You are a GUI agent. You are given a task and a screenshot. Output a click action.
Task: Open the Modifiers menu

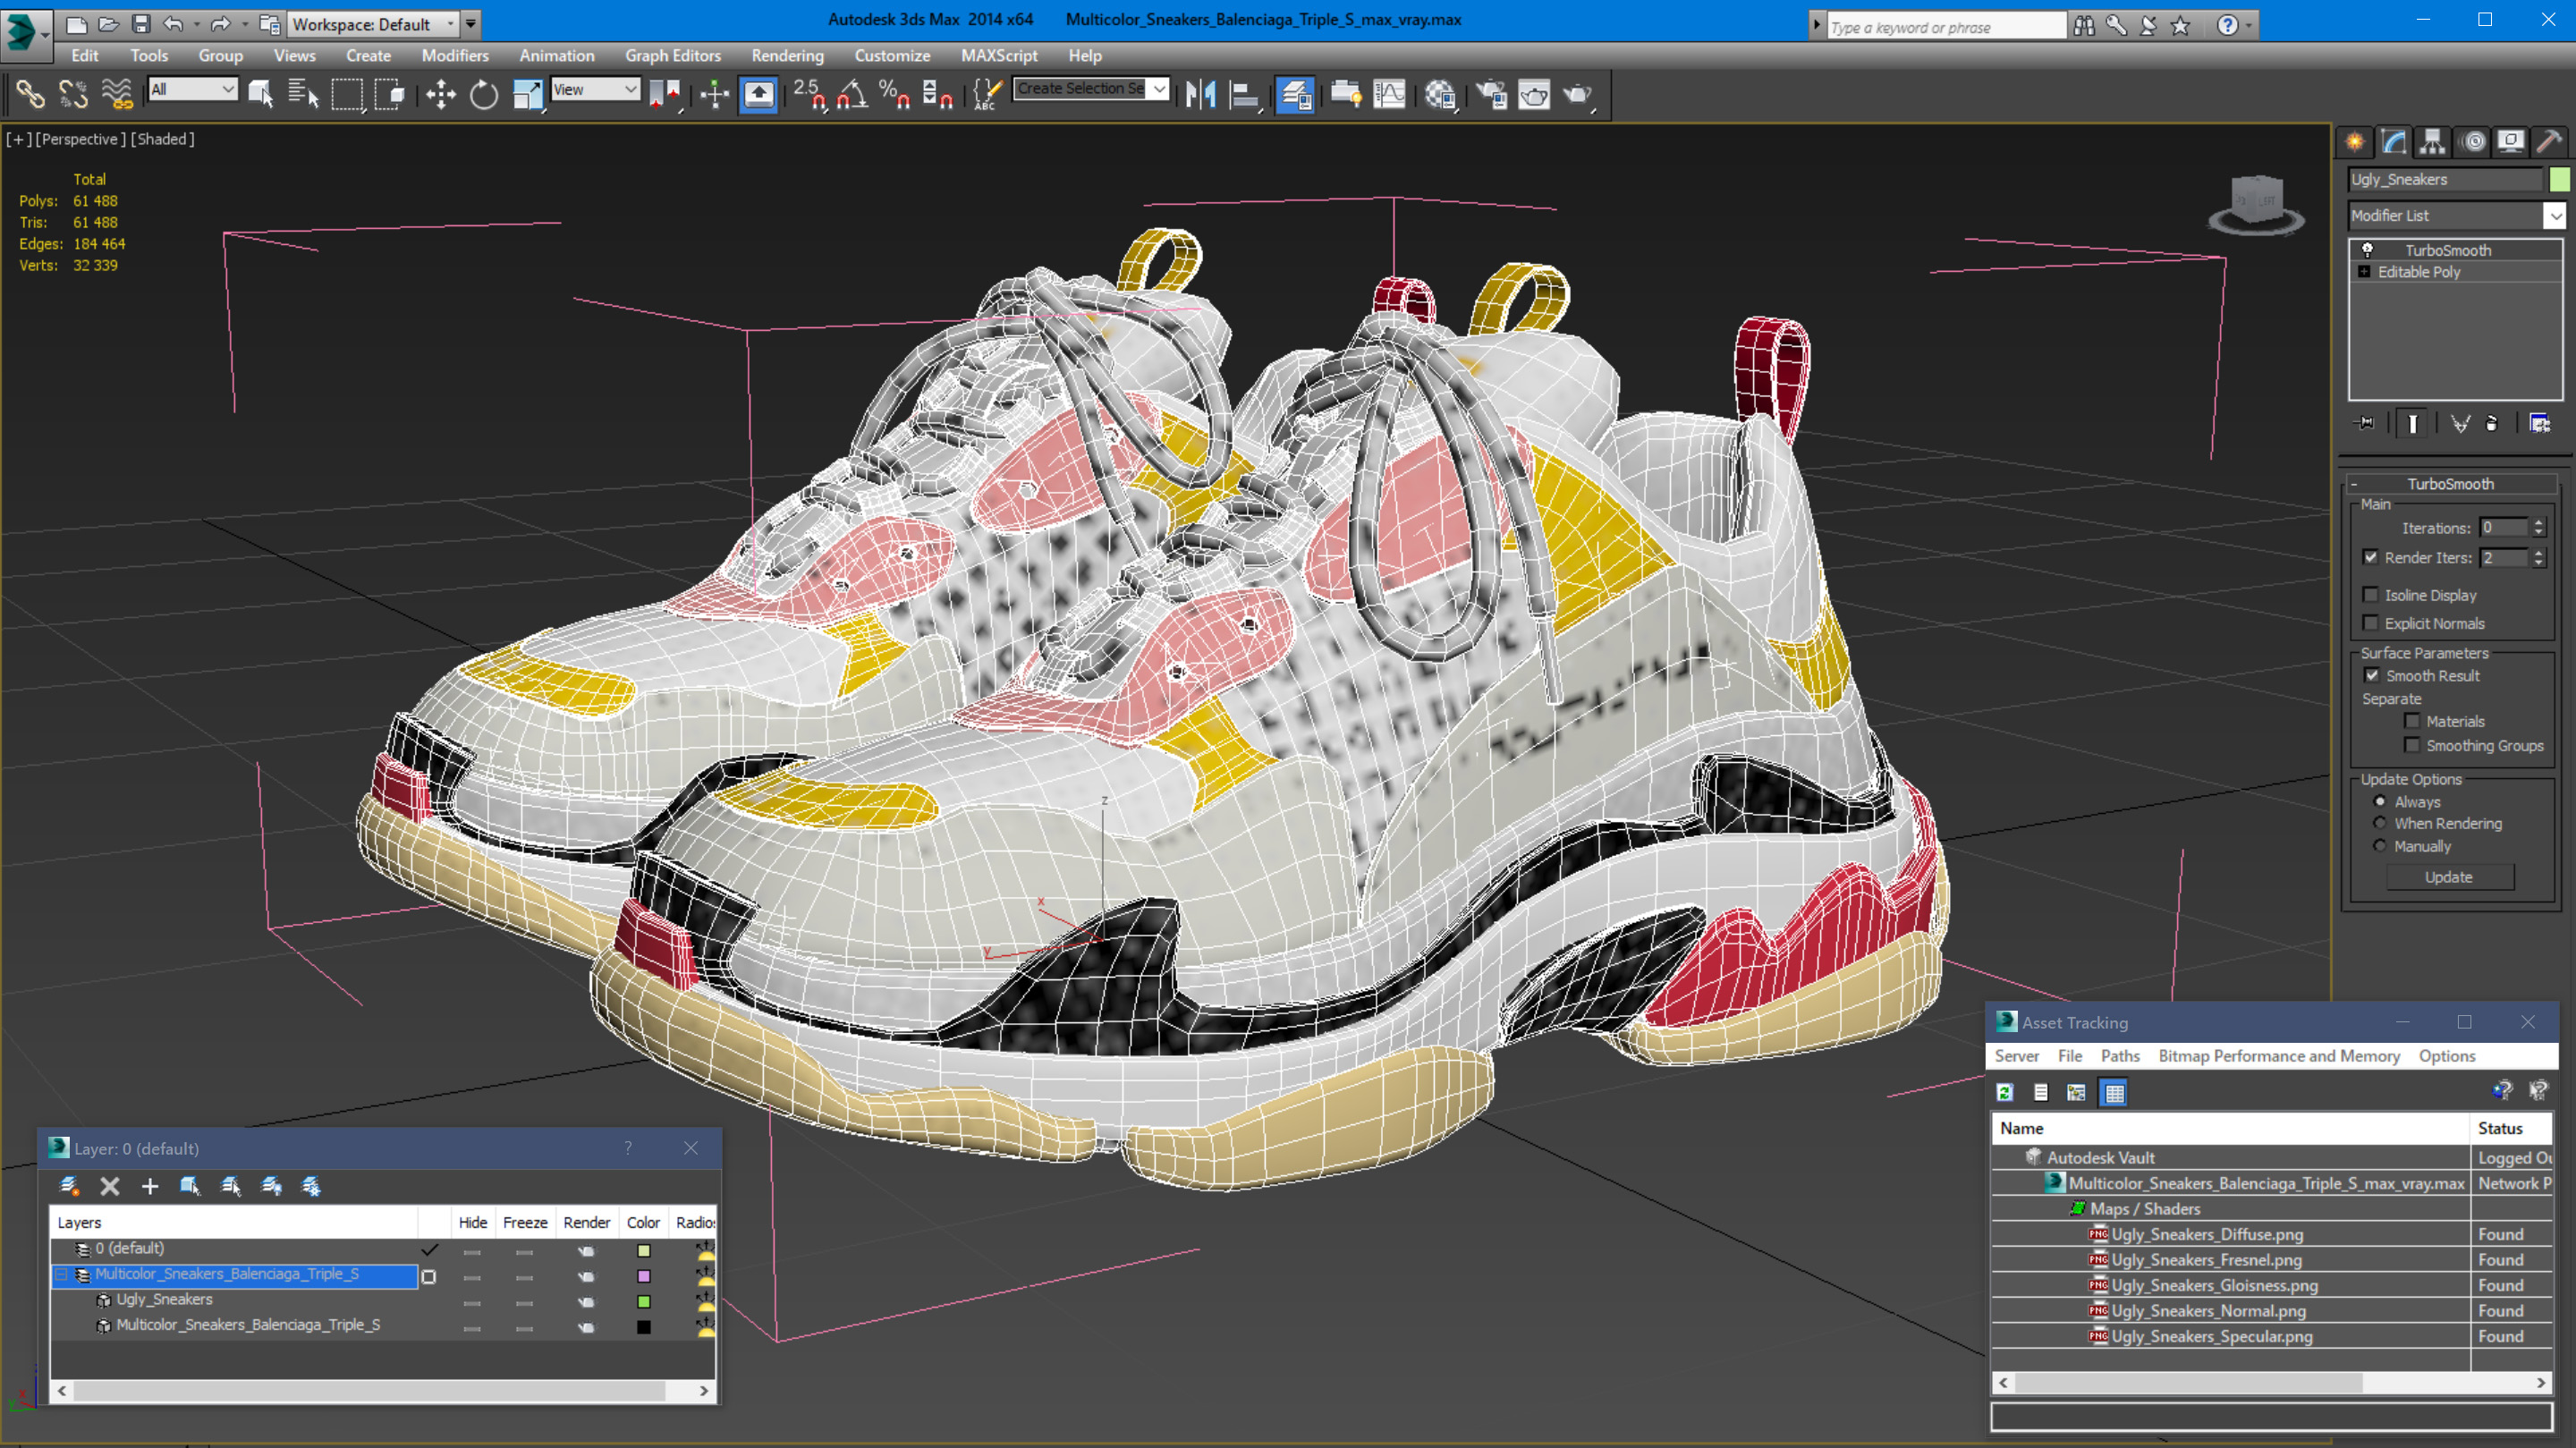455,56
